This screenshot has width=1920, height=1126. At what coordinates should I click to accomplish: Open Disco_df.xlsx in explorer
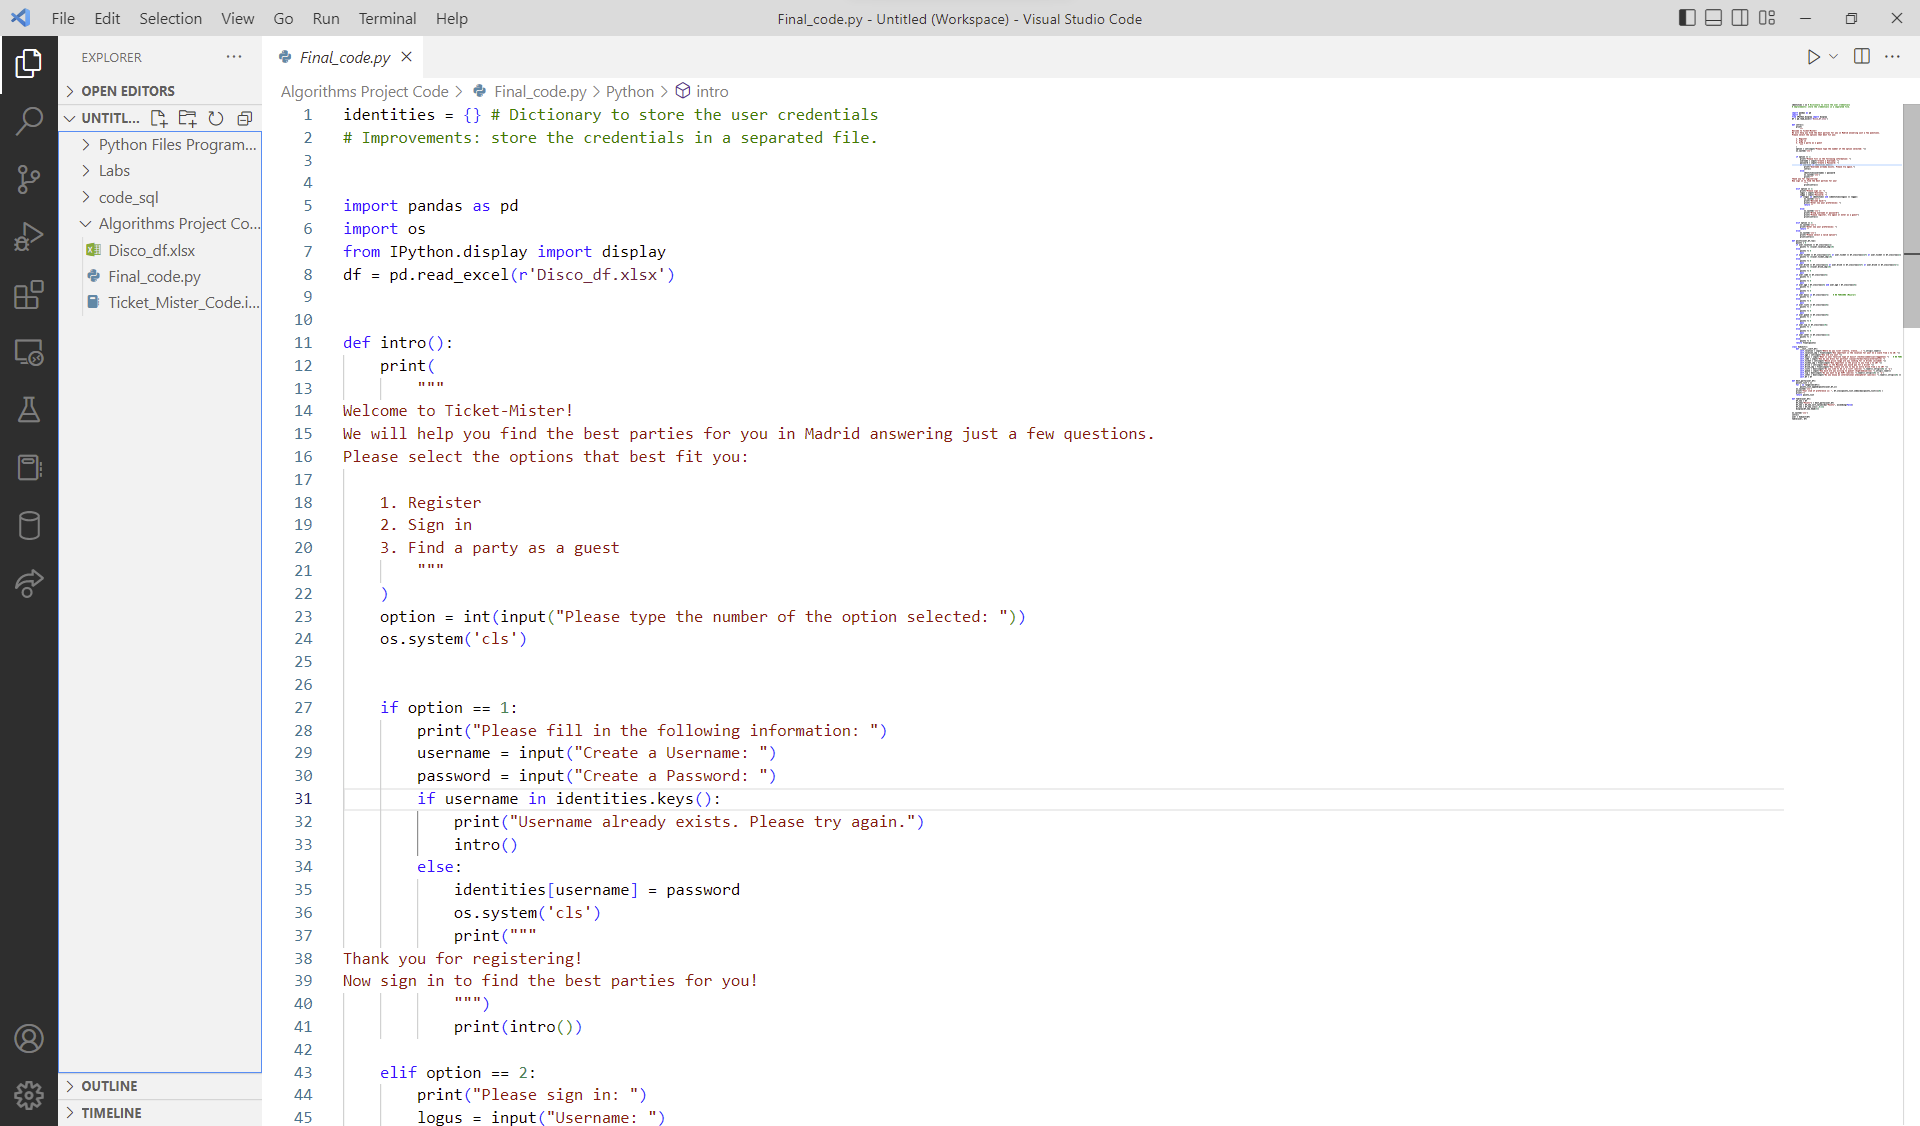tap(151, 250)
